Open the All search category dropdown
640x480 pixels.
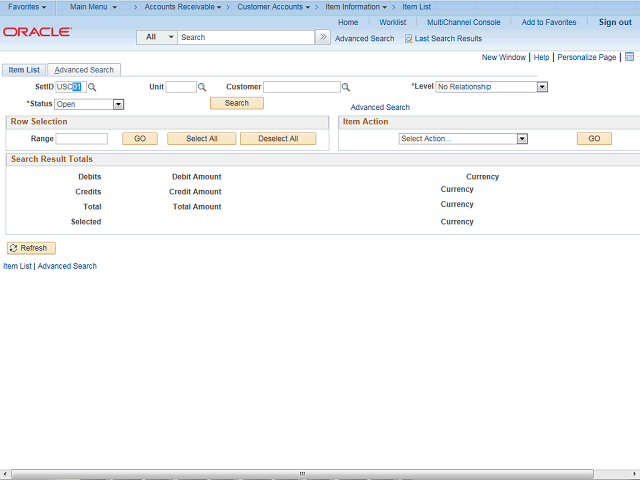click(157, 37)
